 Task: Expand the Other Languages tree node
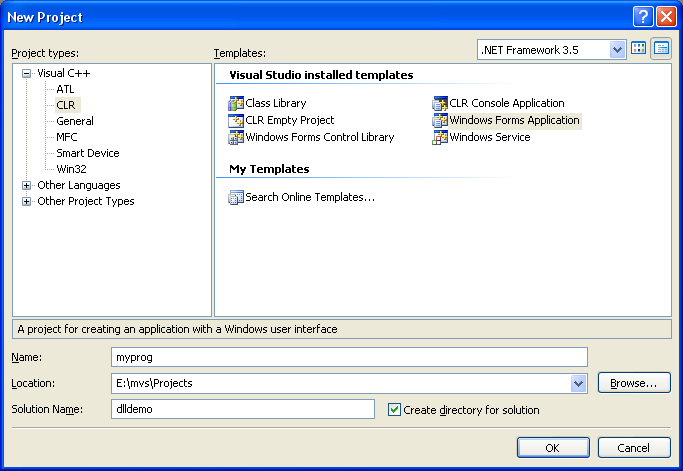click(x=27, y=186)
